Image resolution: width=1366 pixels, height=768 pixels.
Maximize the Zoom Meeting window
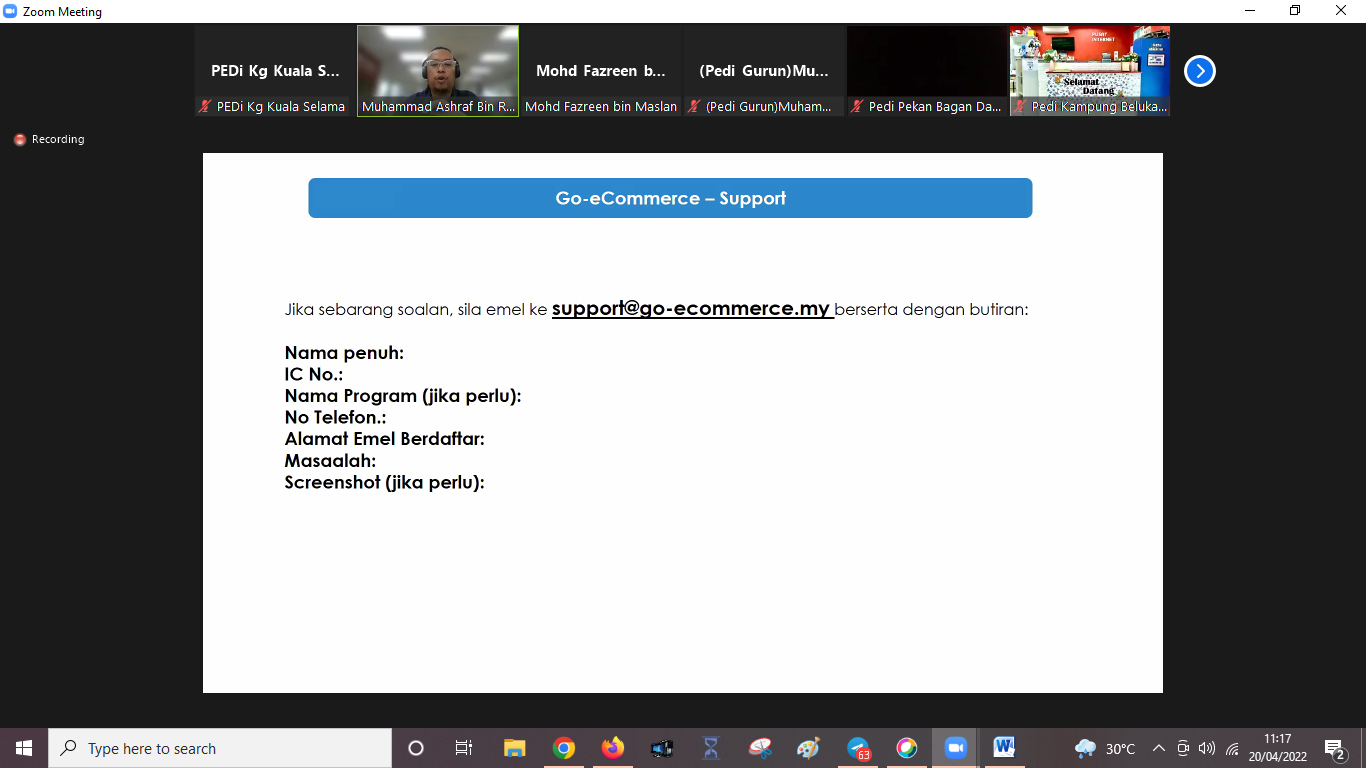(1295, 11)
